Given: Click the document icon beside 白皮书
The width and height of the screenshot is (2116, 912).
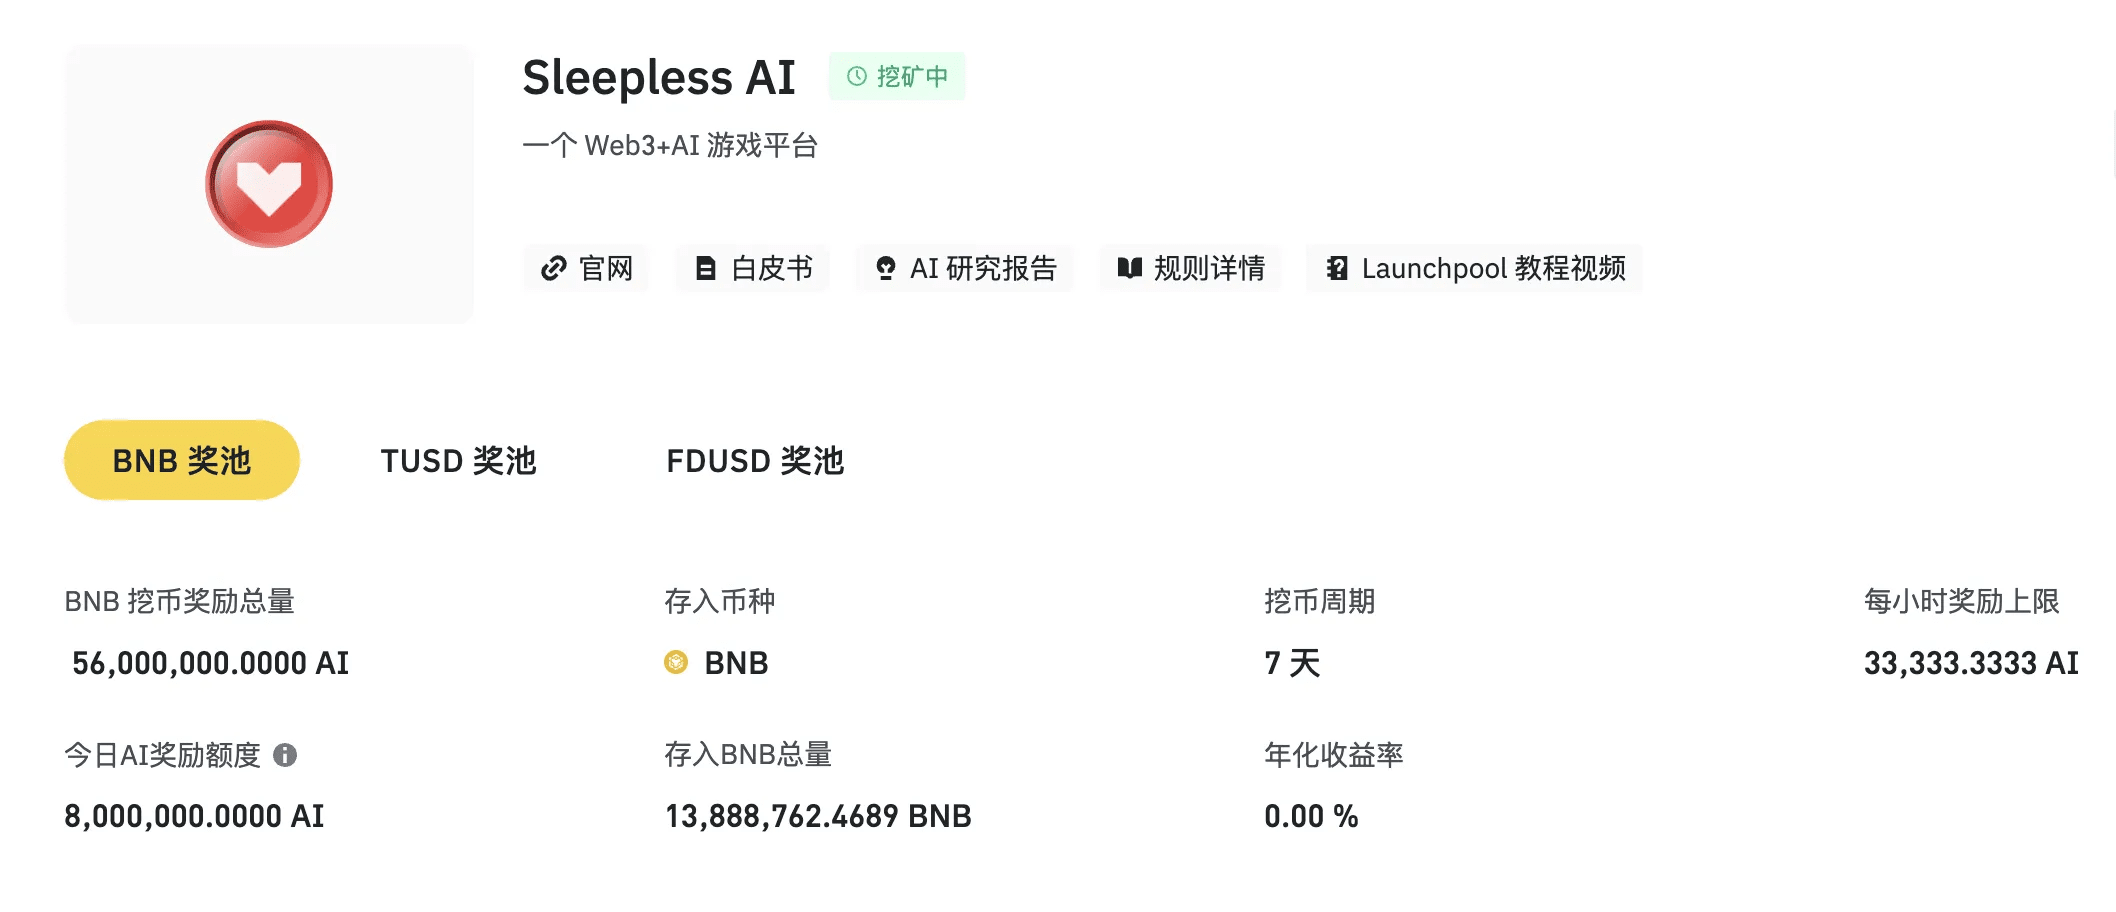Looking at the screenshot, I should click(707, 269).
